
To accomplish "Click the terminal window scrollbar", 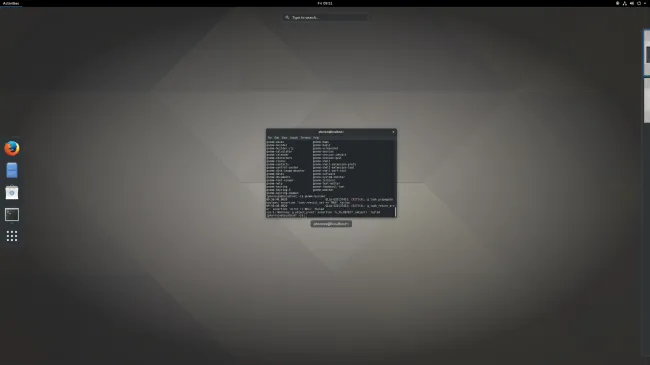I will coord(395,212).
